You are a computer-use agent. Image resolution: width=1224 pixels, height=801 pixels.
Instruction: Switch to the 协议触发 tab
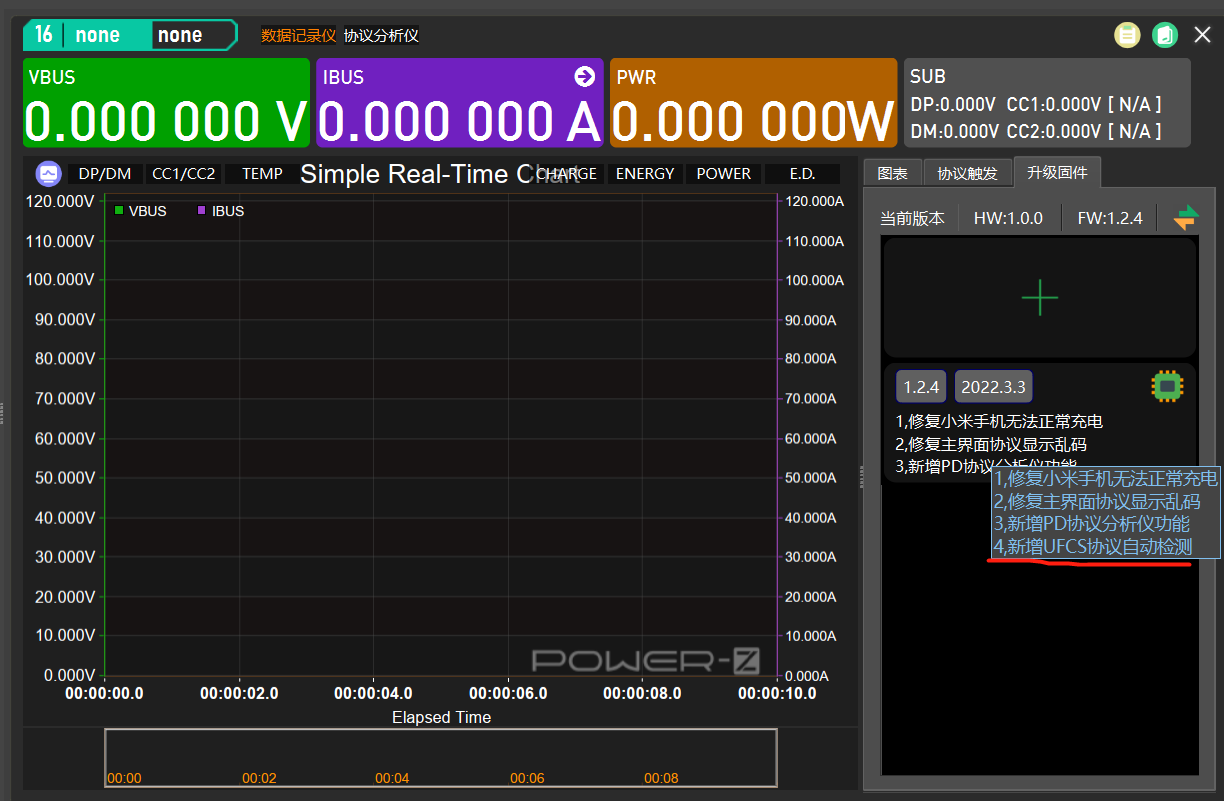pos(967,173)
